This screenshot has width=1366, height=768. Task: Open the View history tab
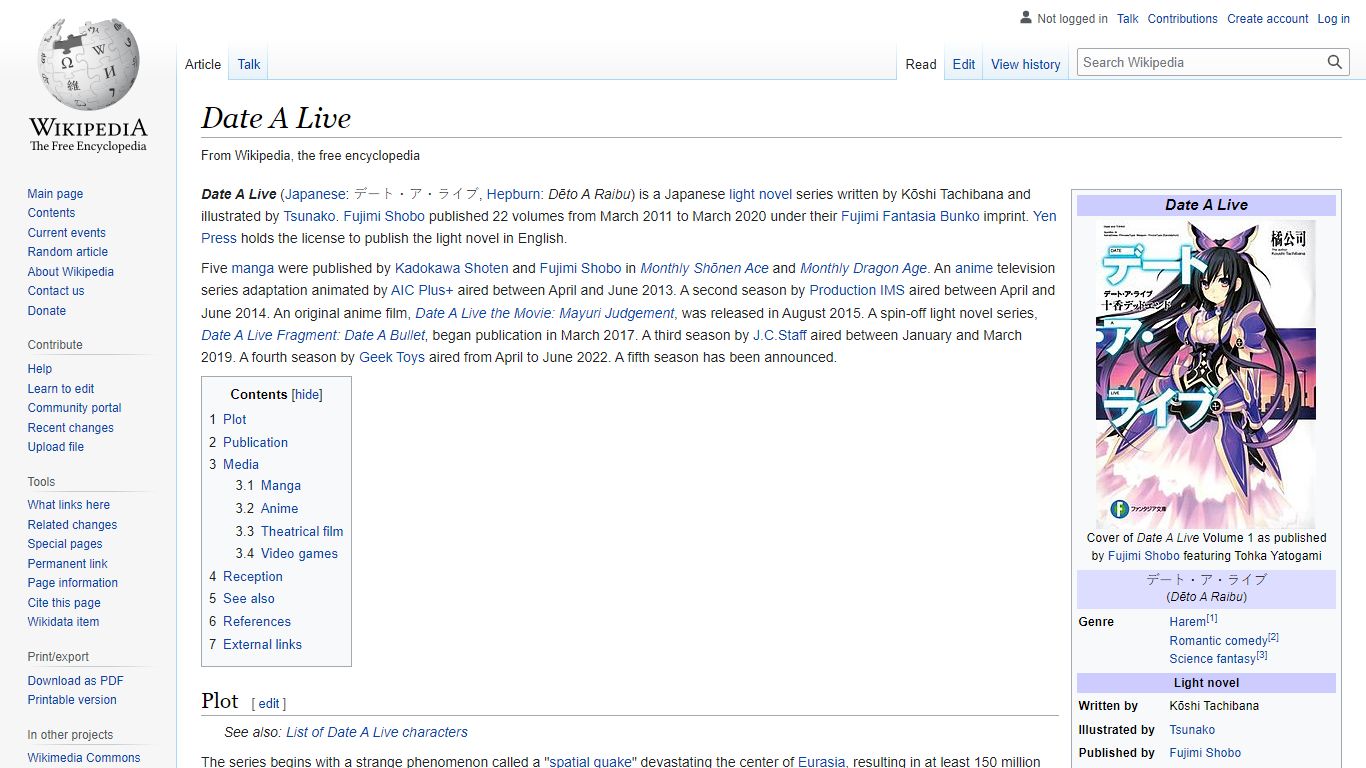coord(1026,64)
